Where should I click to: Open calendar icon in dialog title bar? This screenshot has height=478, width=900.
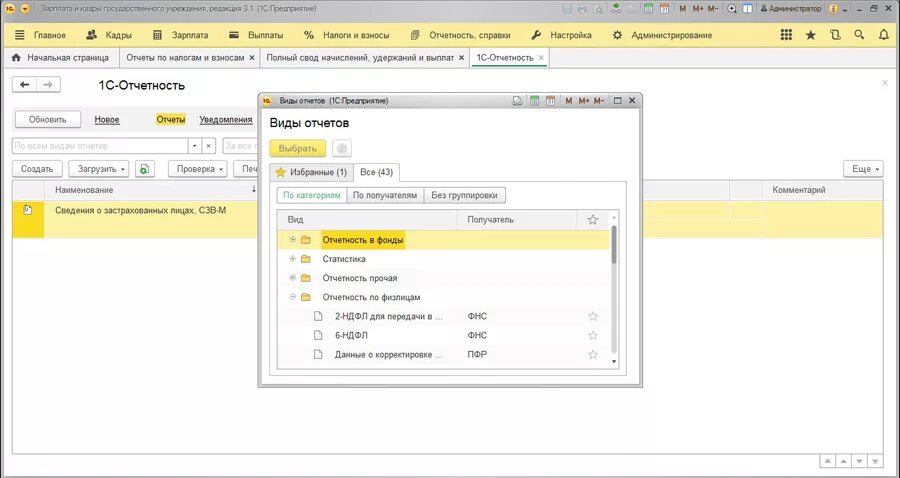[x=550, y=100]
